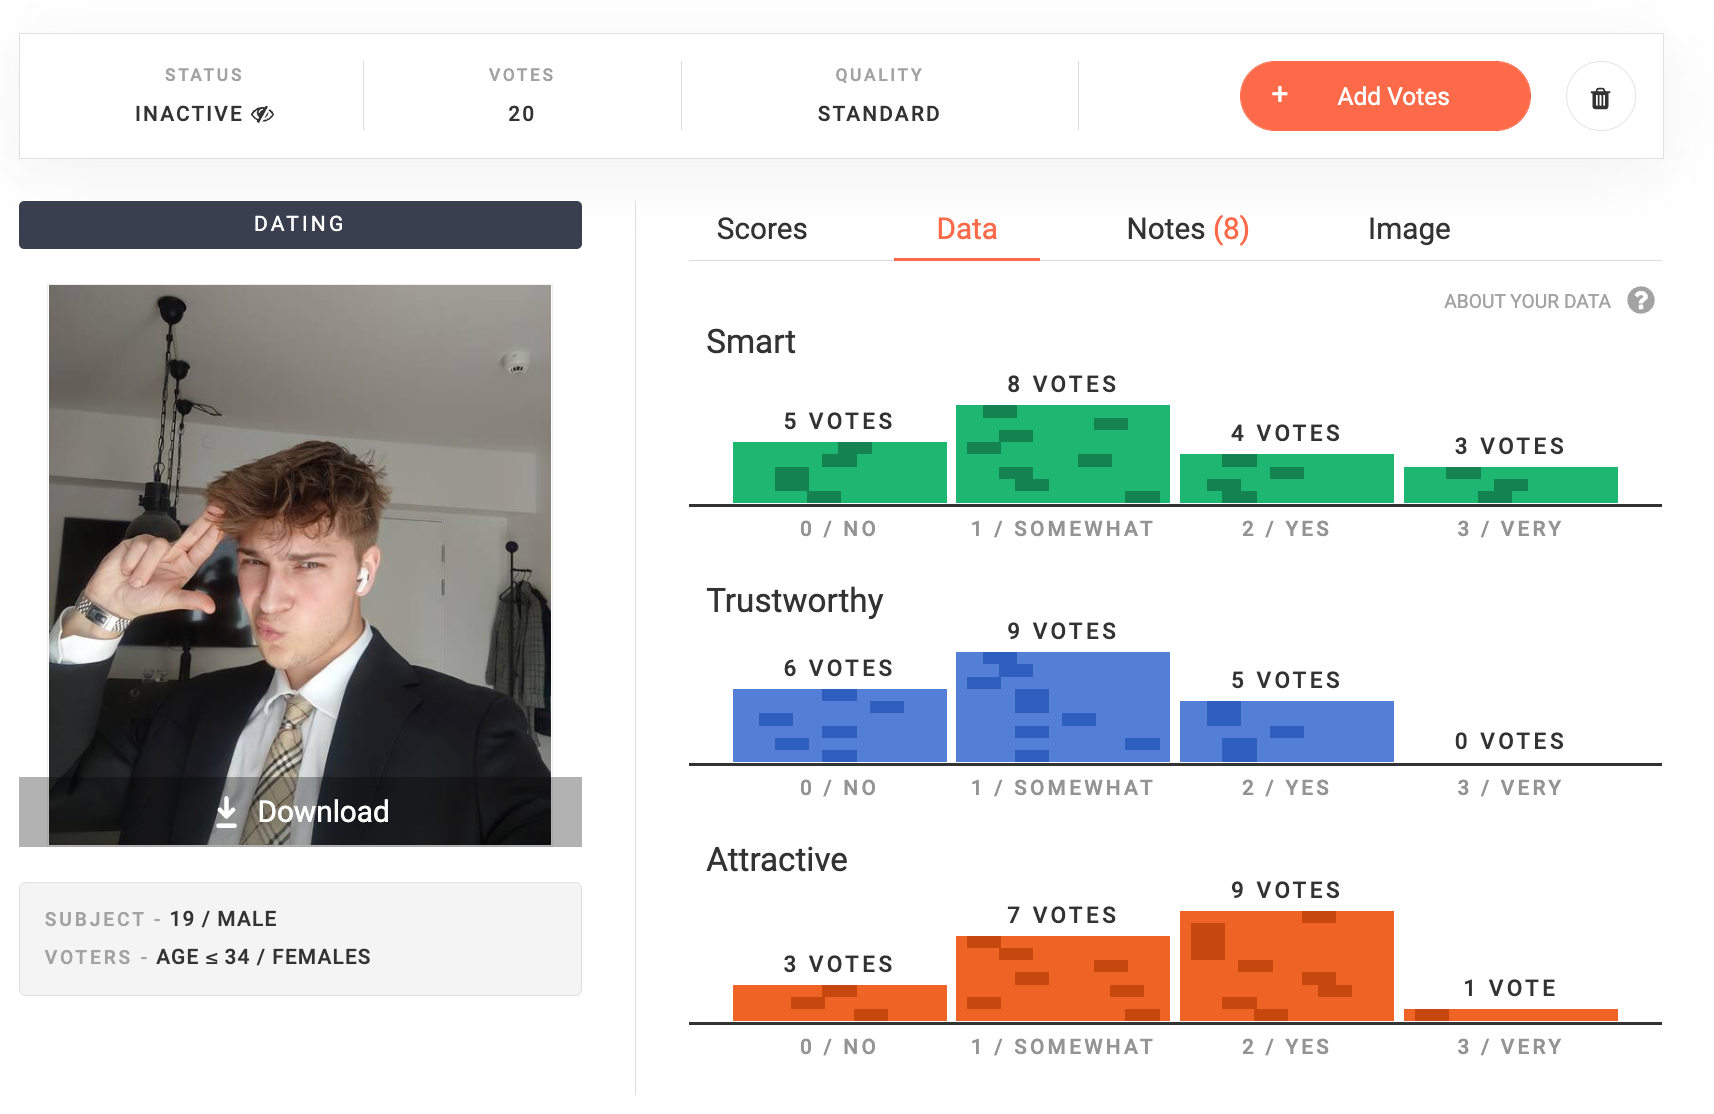Click the download arrow icon
The image size is (1714, 1114).
pos(227,812)
